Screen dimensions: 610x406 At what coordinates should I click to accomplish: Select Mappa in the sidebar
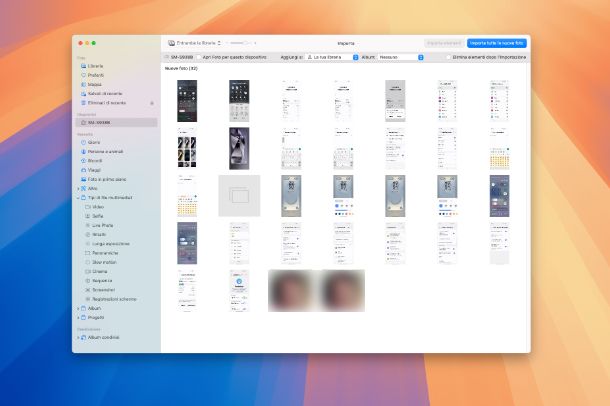(95, 84)
